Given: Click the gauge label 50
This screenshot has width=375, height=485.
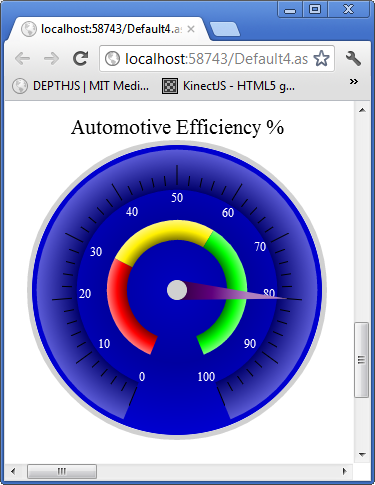Looking at the screenshot, I should pos(177,198).
